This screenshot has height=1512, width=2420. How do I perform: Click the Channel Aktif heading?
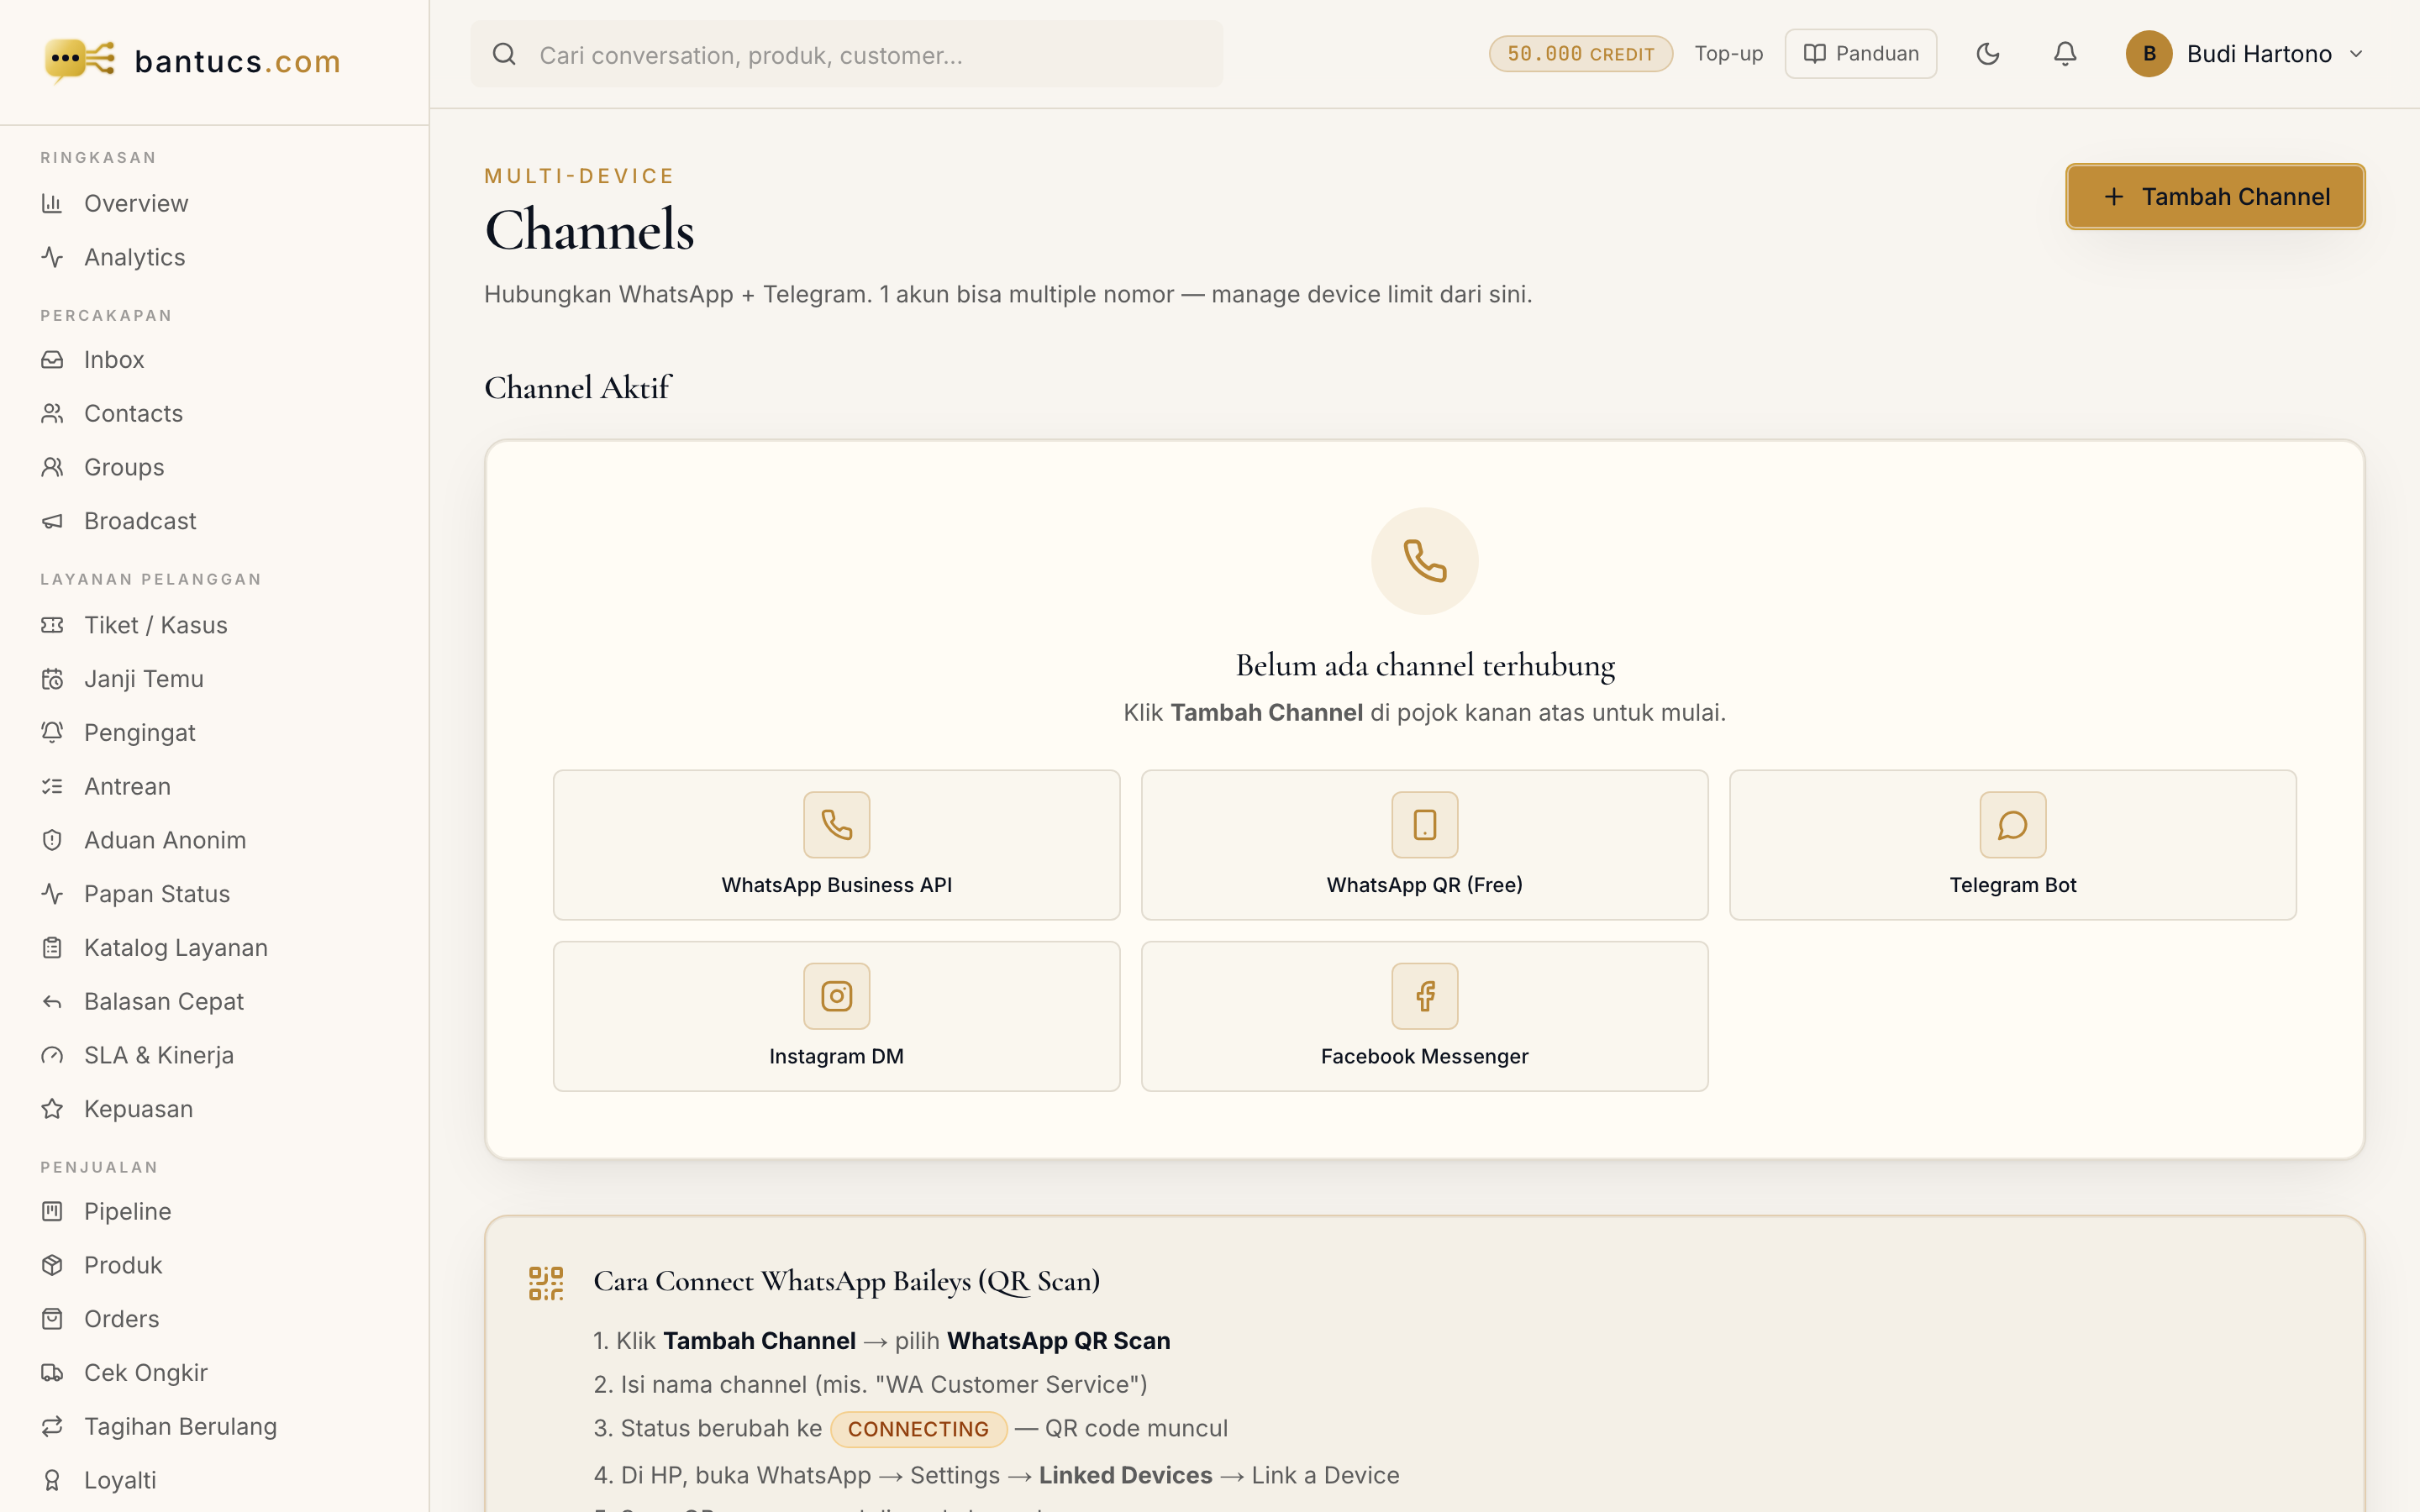tap(577, 388)
